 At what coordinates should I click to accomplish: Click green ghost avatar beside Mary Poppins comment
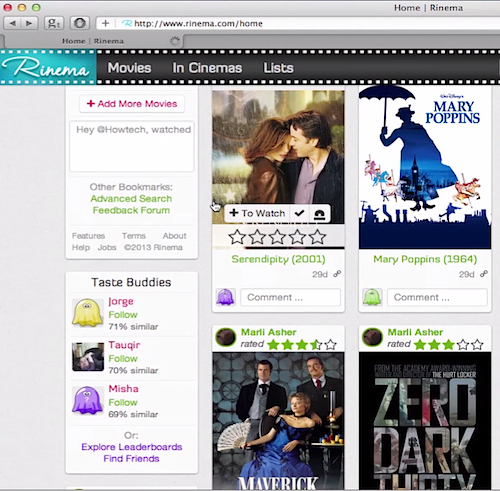pyautogui.click(x=372, y=297)
